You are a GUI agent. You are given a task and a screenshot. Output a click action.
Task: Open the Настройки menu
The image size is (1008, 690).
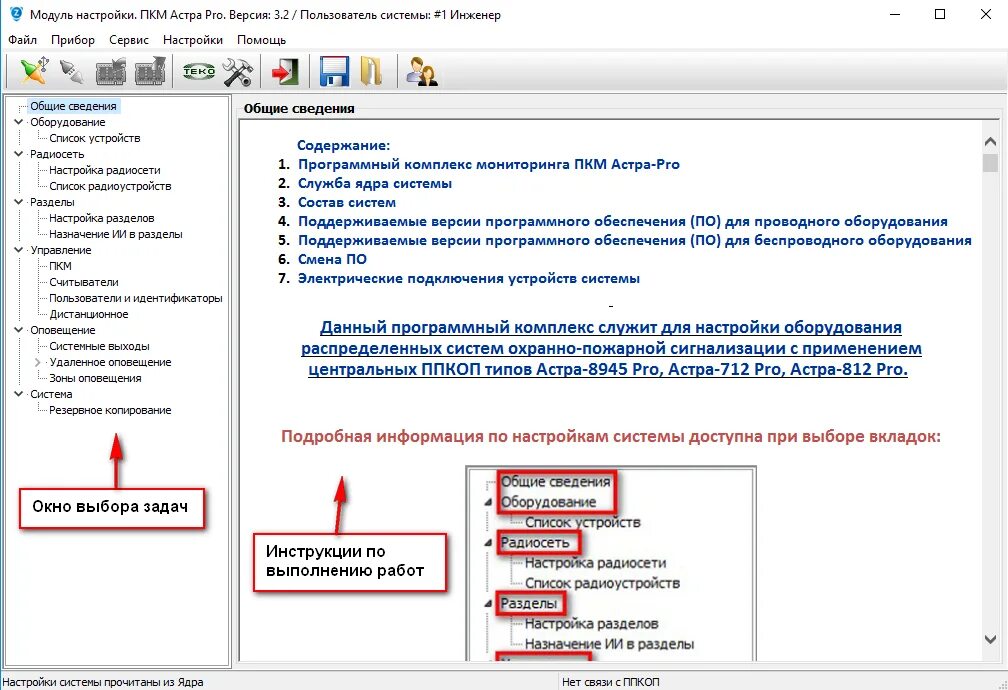(193, 40)
